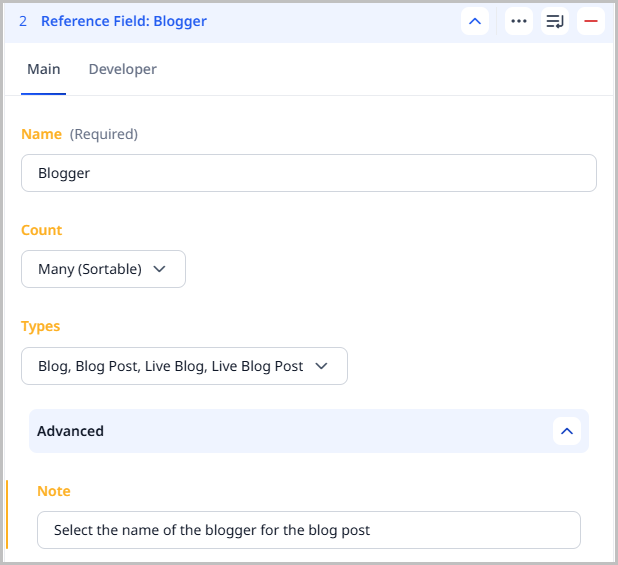Switch to the Main tab
Image resolution: width=618 pixels, height=565 pixels.
43,70
